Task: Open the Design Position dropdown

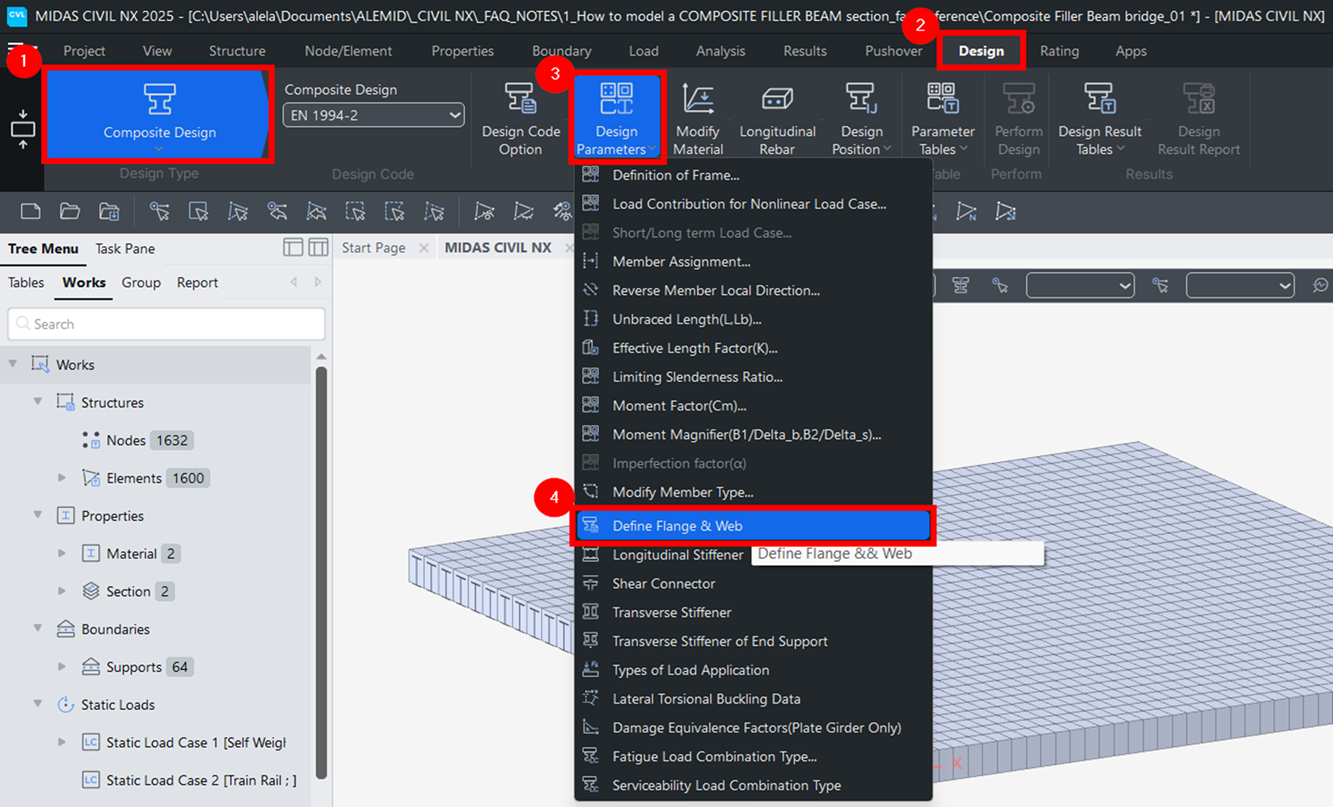Action: click(x=861, y=120)
